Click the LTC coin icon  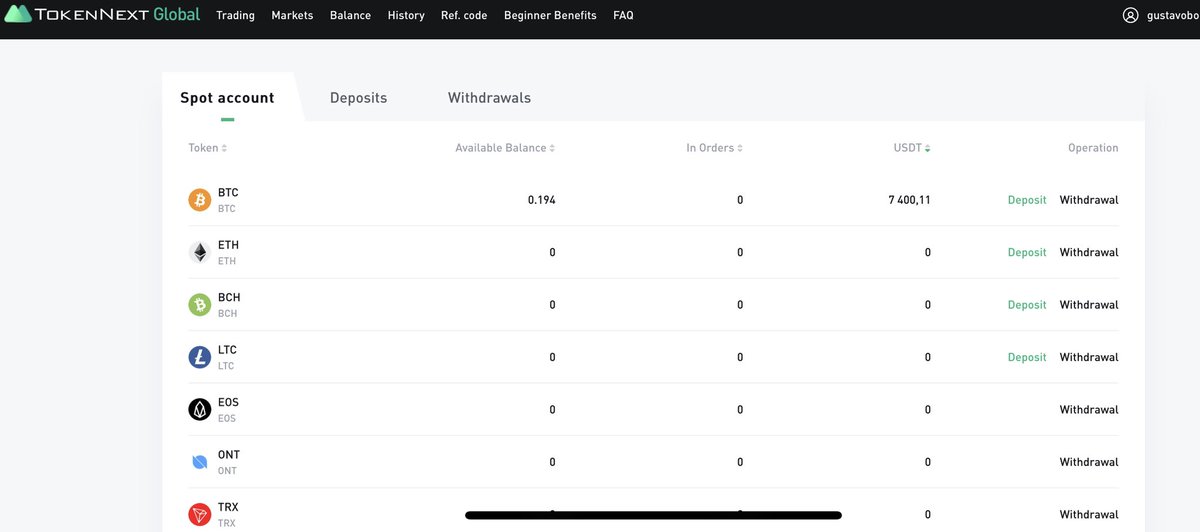pyautogui.click(x=200, y=357)
